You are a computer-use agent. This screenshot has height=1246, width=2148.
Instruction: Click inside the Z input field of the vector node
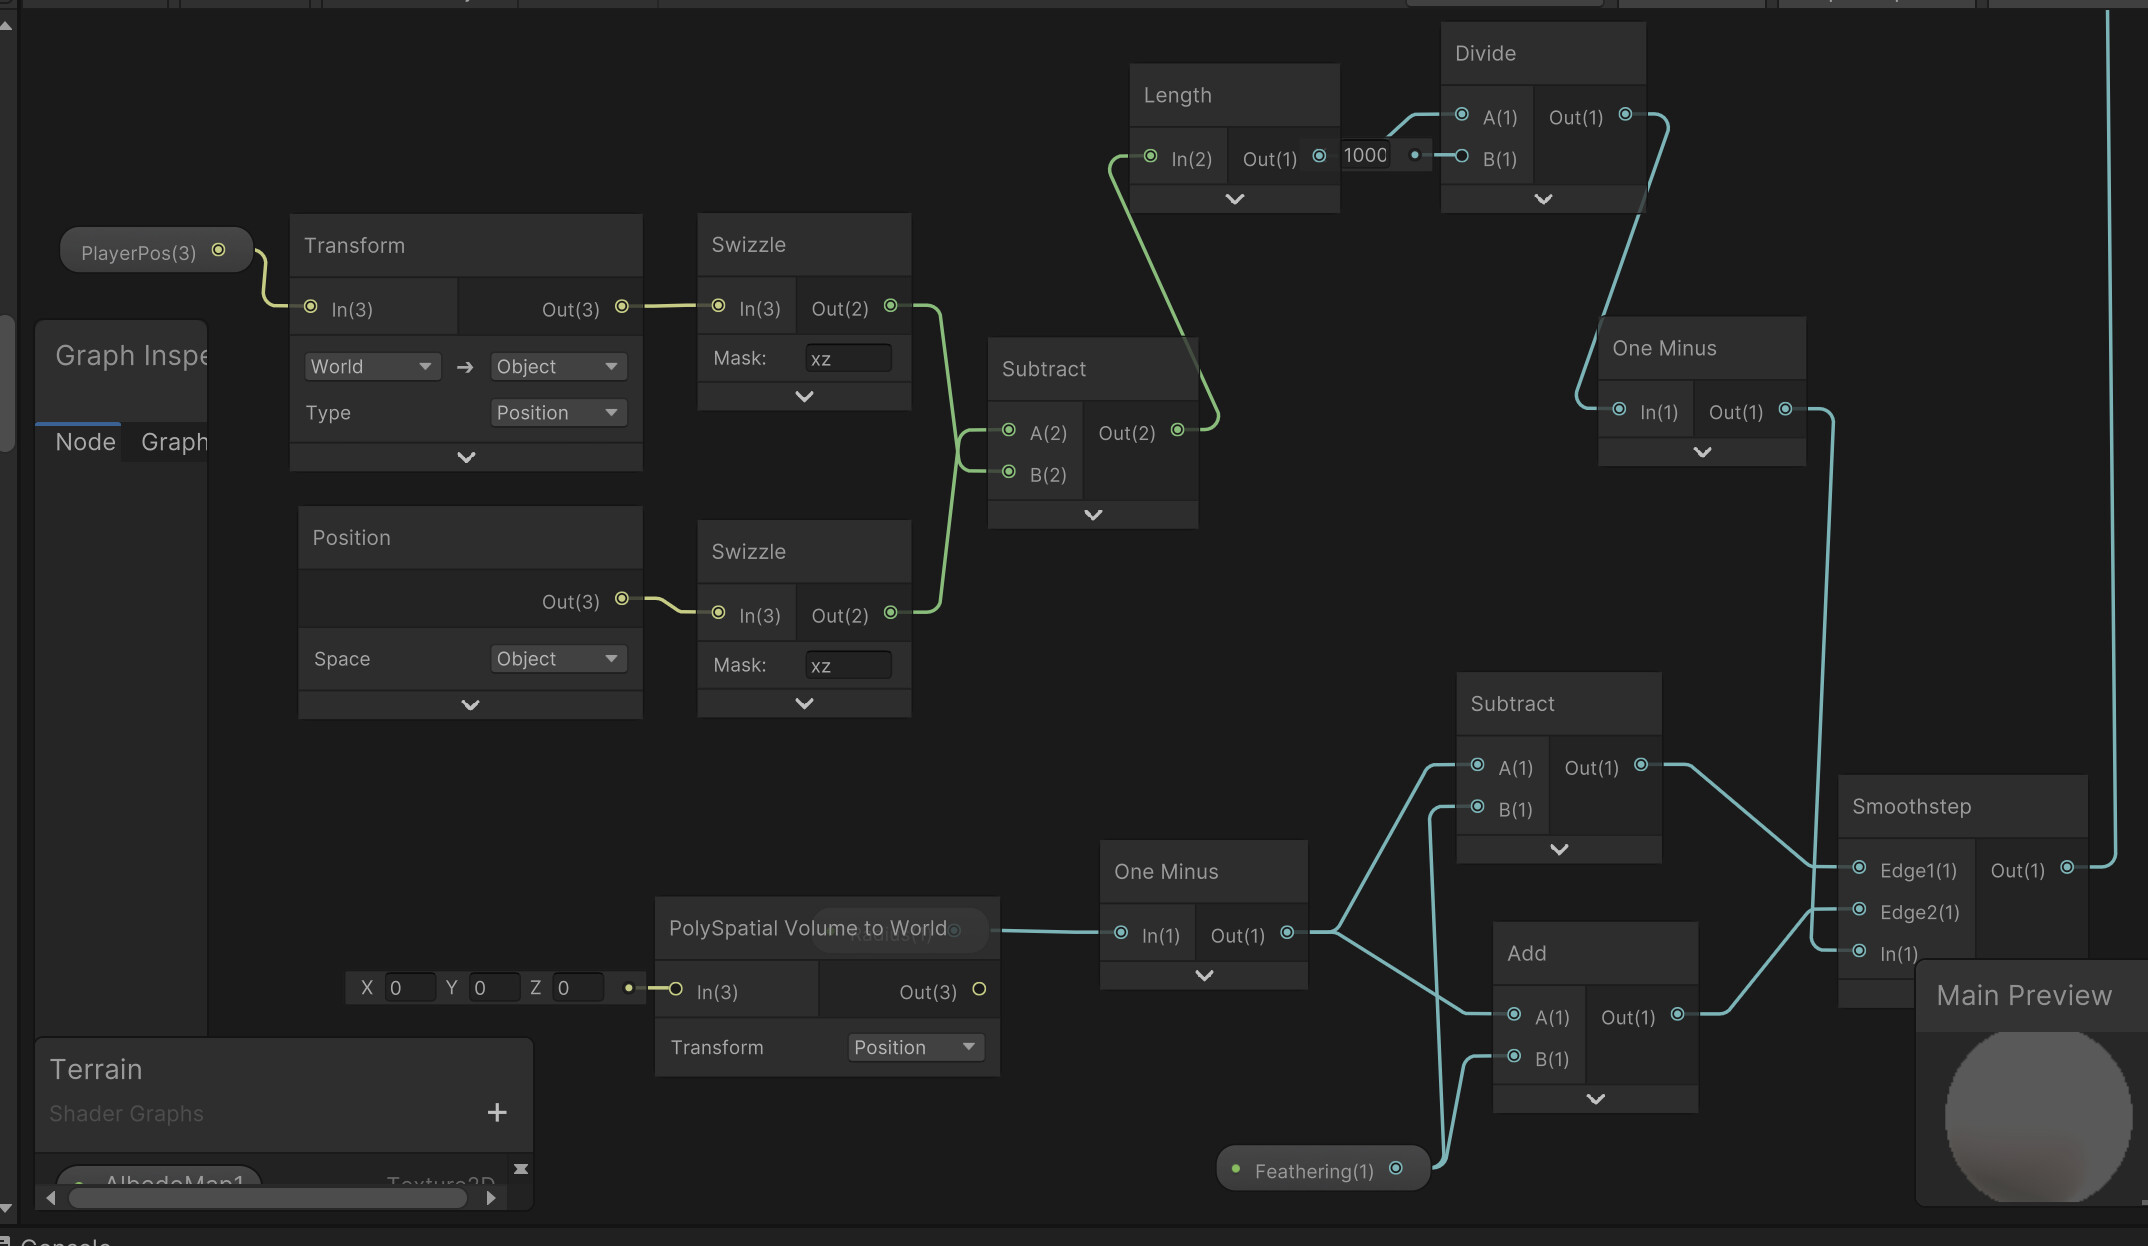577,987
